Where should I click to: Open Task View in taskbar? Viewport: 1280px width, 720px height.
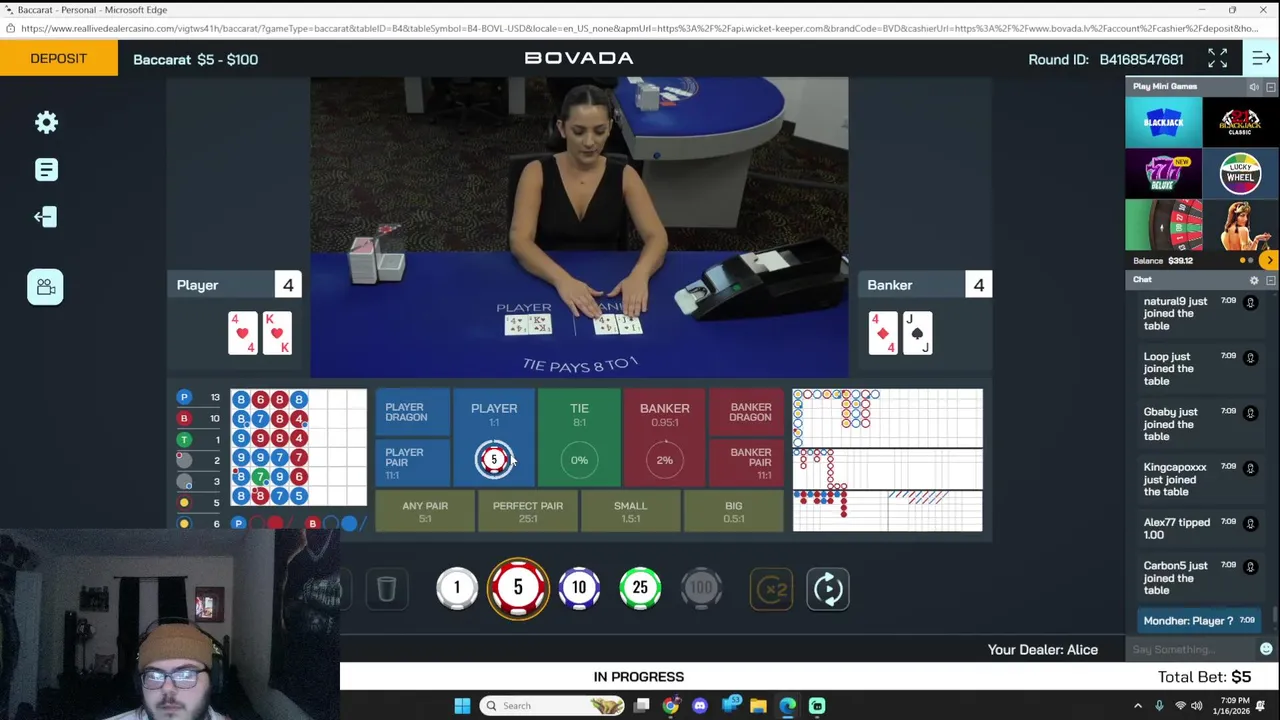coord(642,706)
